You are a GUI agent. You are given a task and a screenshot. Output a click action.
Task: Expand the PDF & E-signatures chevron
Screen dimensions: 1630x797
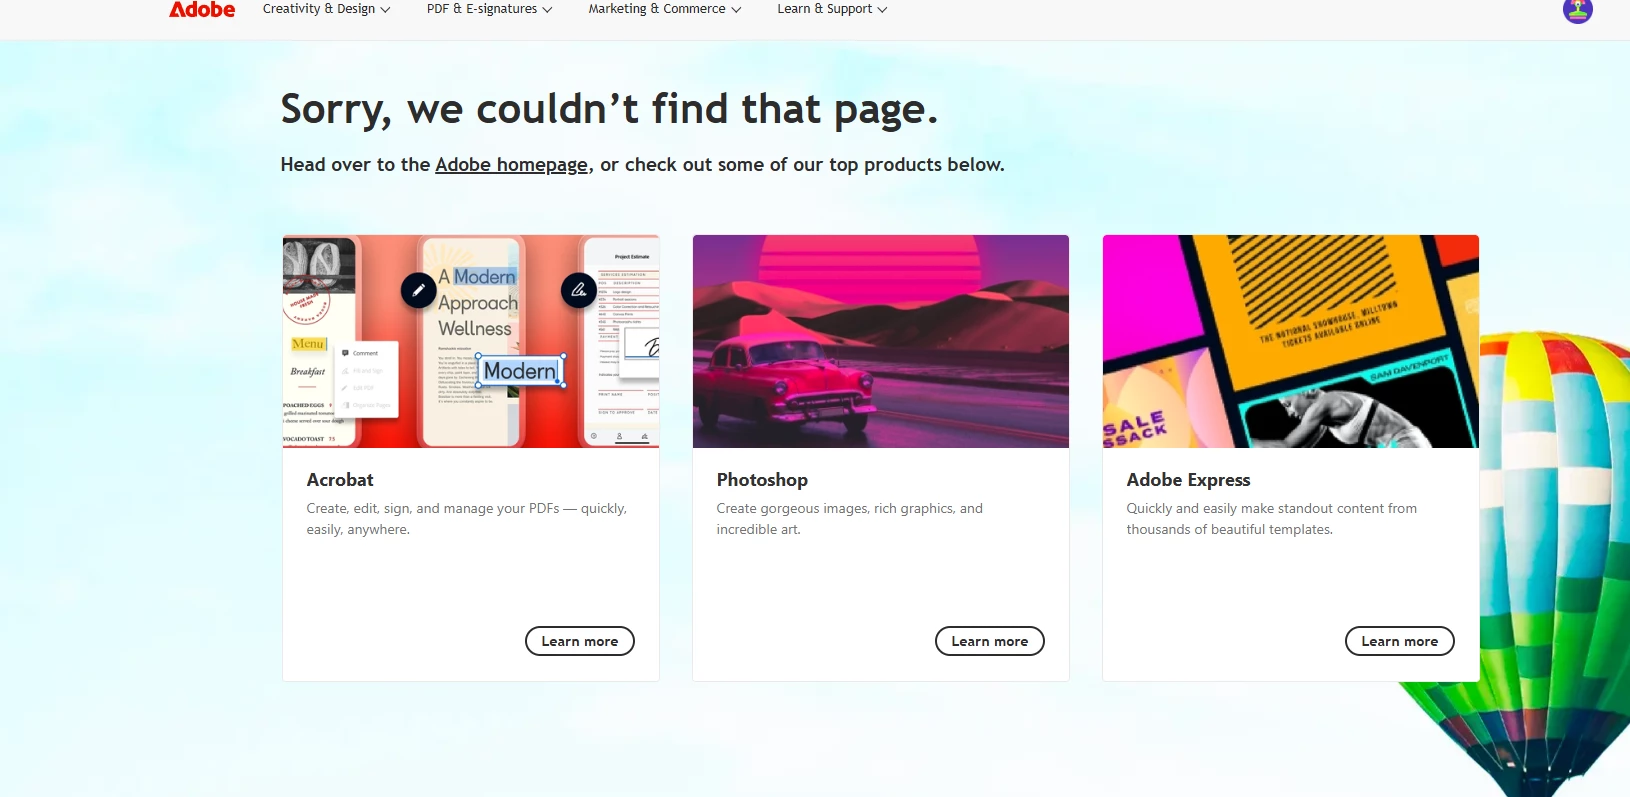[x=547, y=10]
